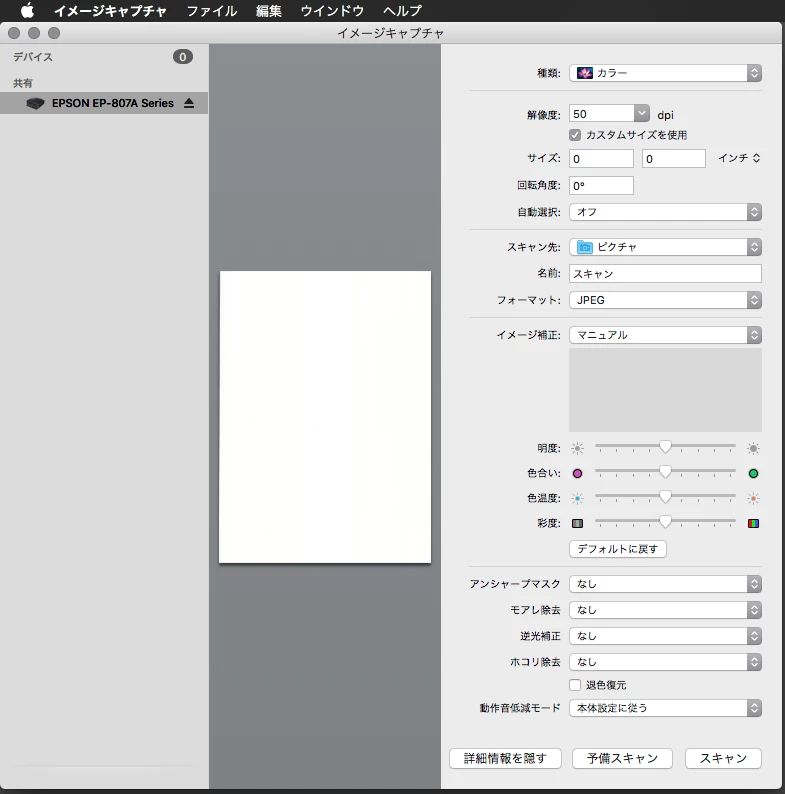Click the eject icon next to EPSON scanner
The image size is (785, 794).
[189, 103]
